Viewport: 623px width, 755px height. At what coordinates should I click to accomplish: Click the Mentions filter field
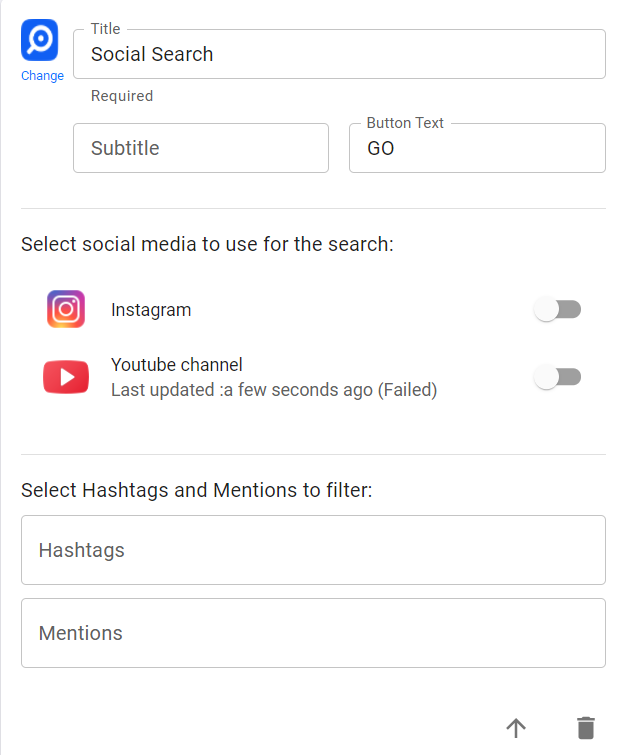click(313, 633)
